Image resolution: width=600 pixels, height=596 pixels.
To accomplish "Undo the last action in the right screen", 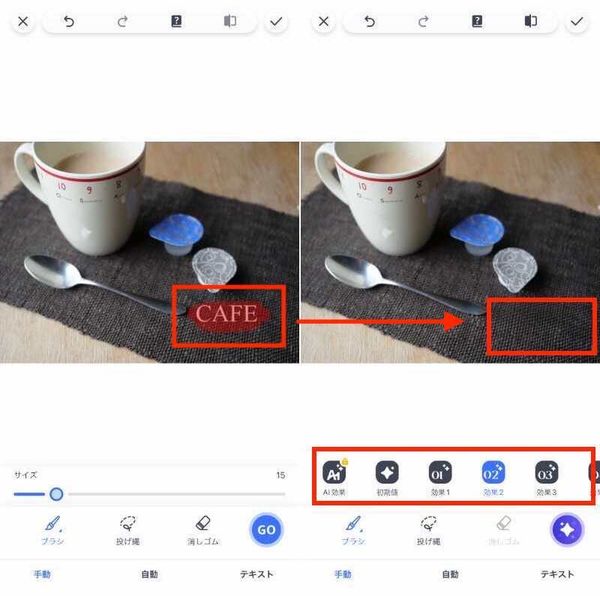I will [x=370, y=22].
